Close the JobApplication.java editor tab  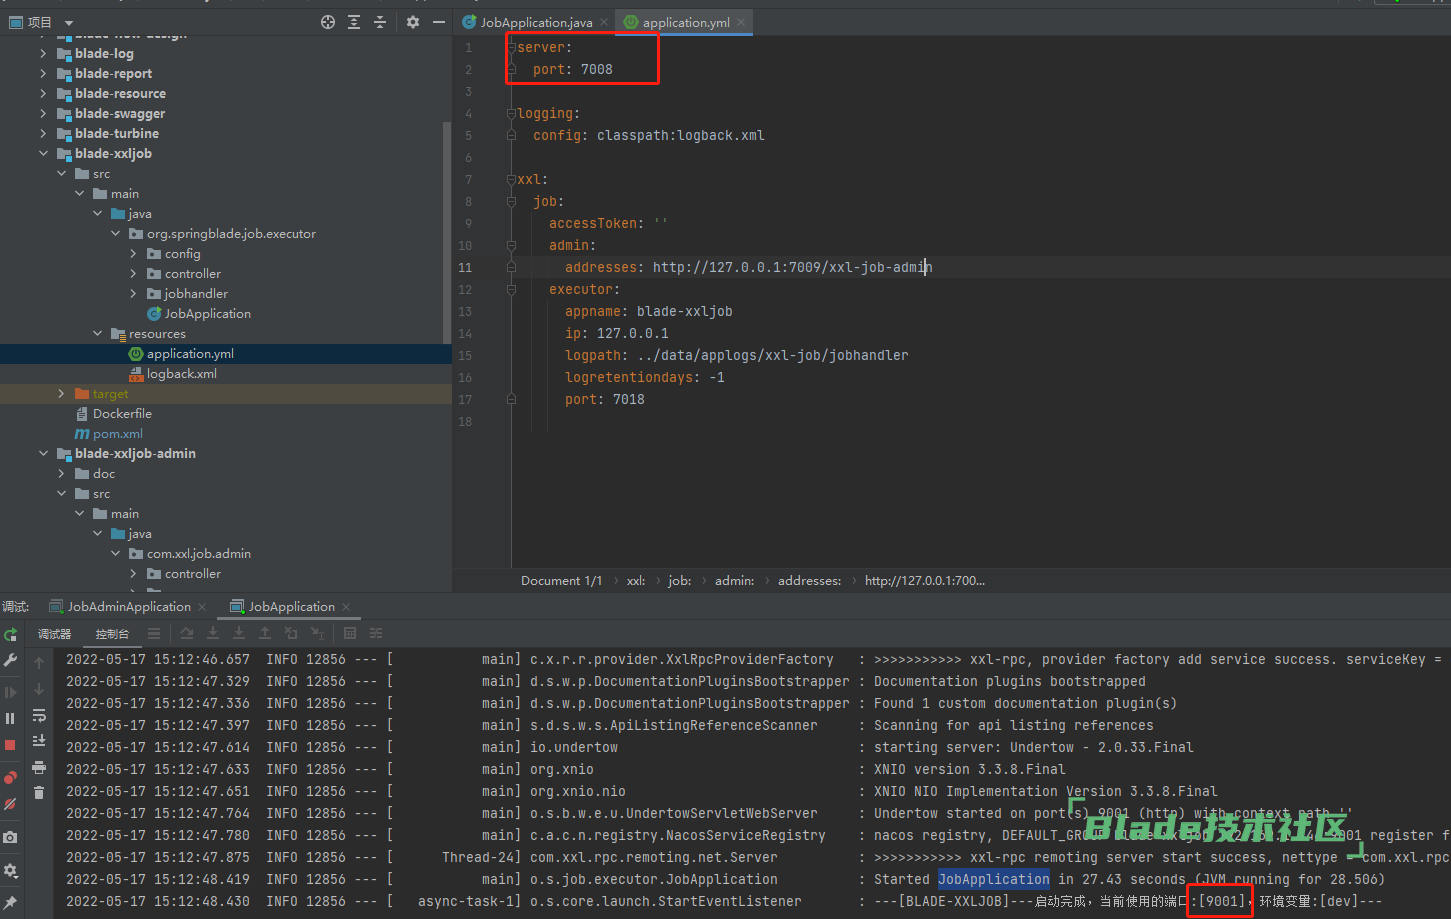point(604,22)
